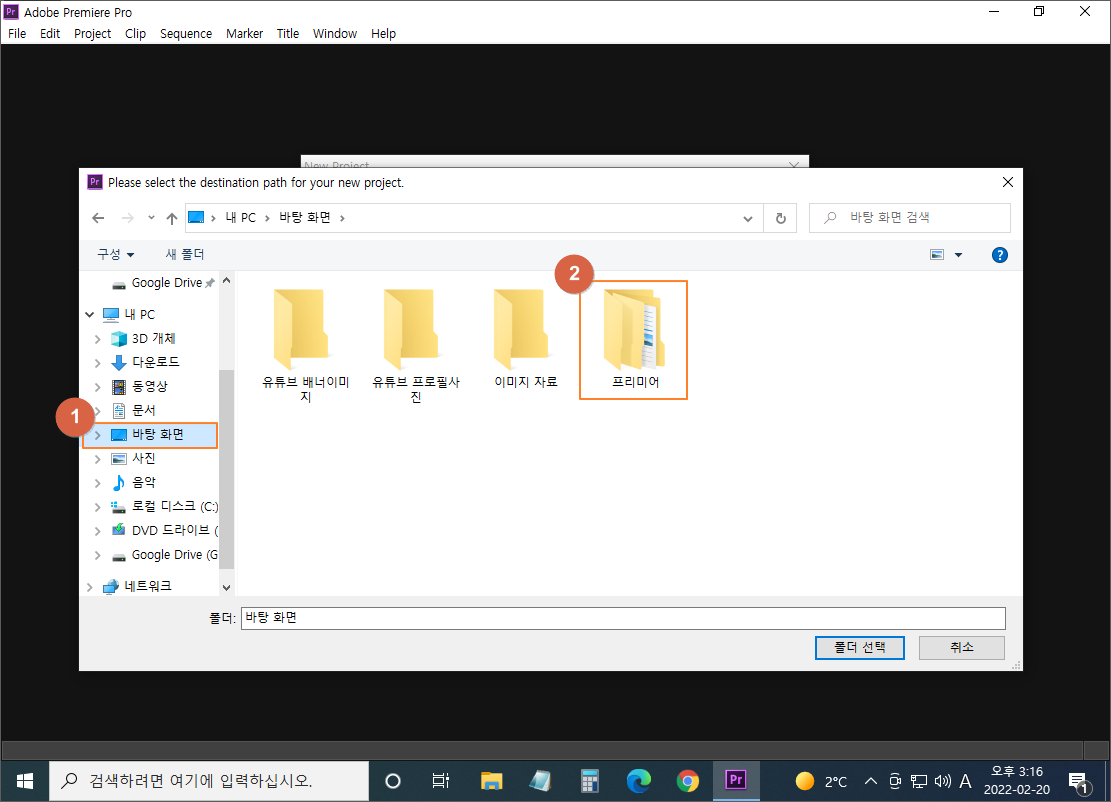The height and width of the screenshot is (802, 1111).
Task: Click the 취소 button
Action: coord(961,648)
